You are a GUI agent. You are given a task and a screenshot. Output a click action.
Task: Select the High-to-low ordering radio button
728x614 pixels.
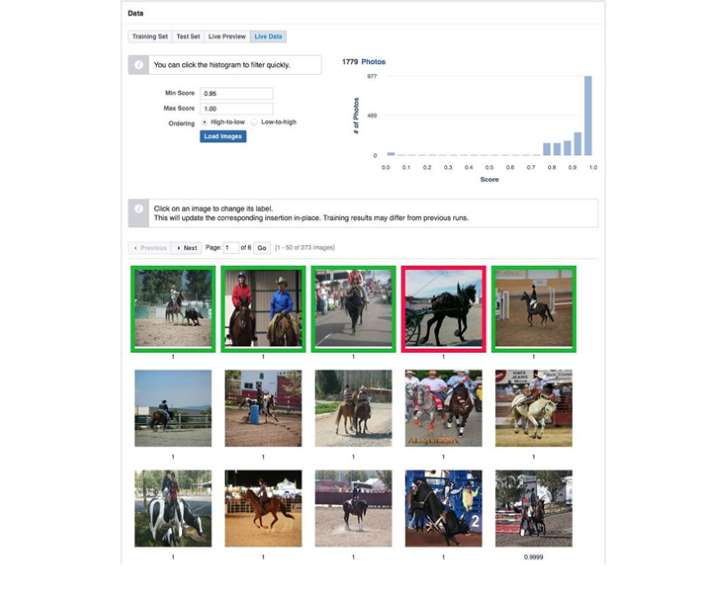point(204,122)
